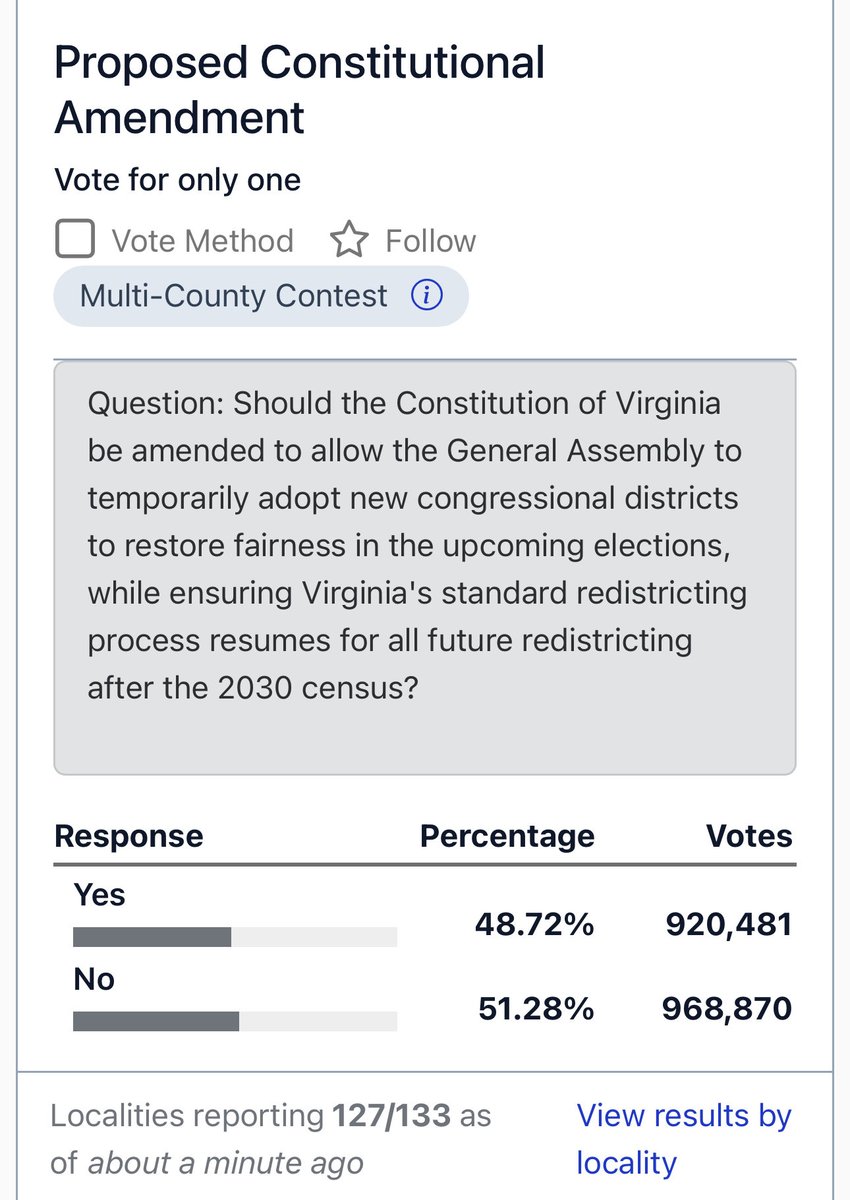Click the Yes response progress bar
The image size is (850, 1200).
pos(235,937)
